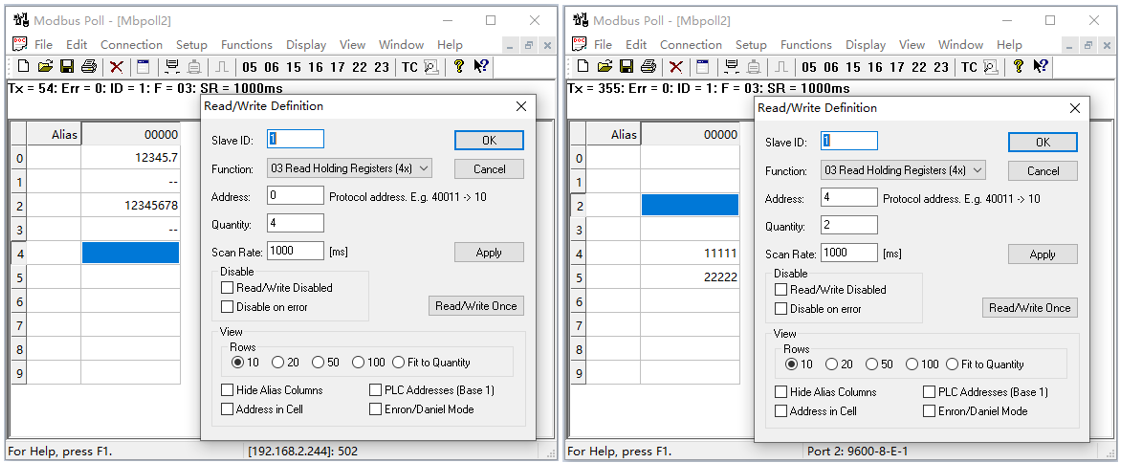Open the Function dropdown in left dialog
The image size is (1124, 466).
click(349, 168)
